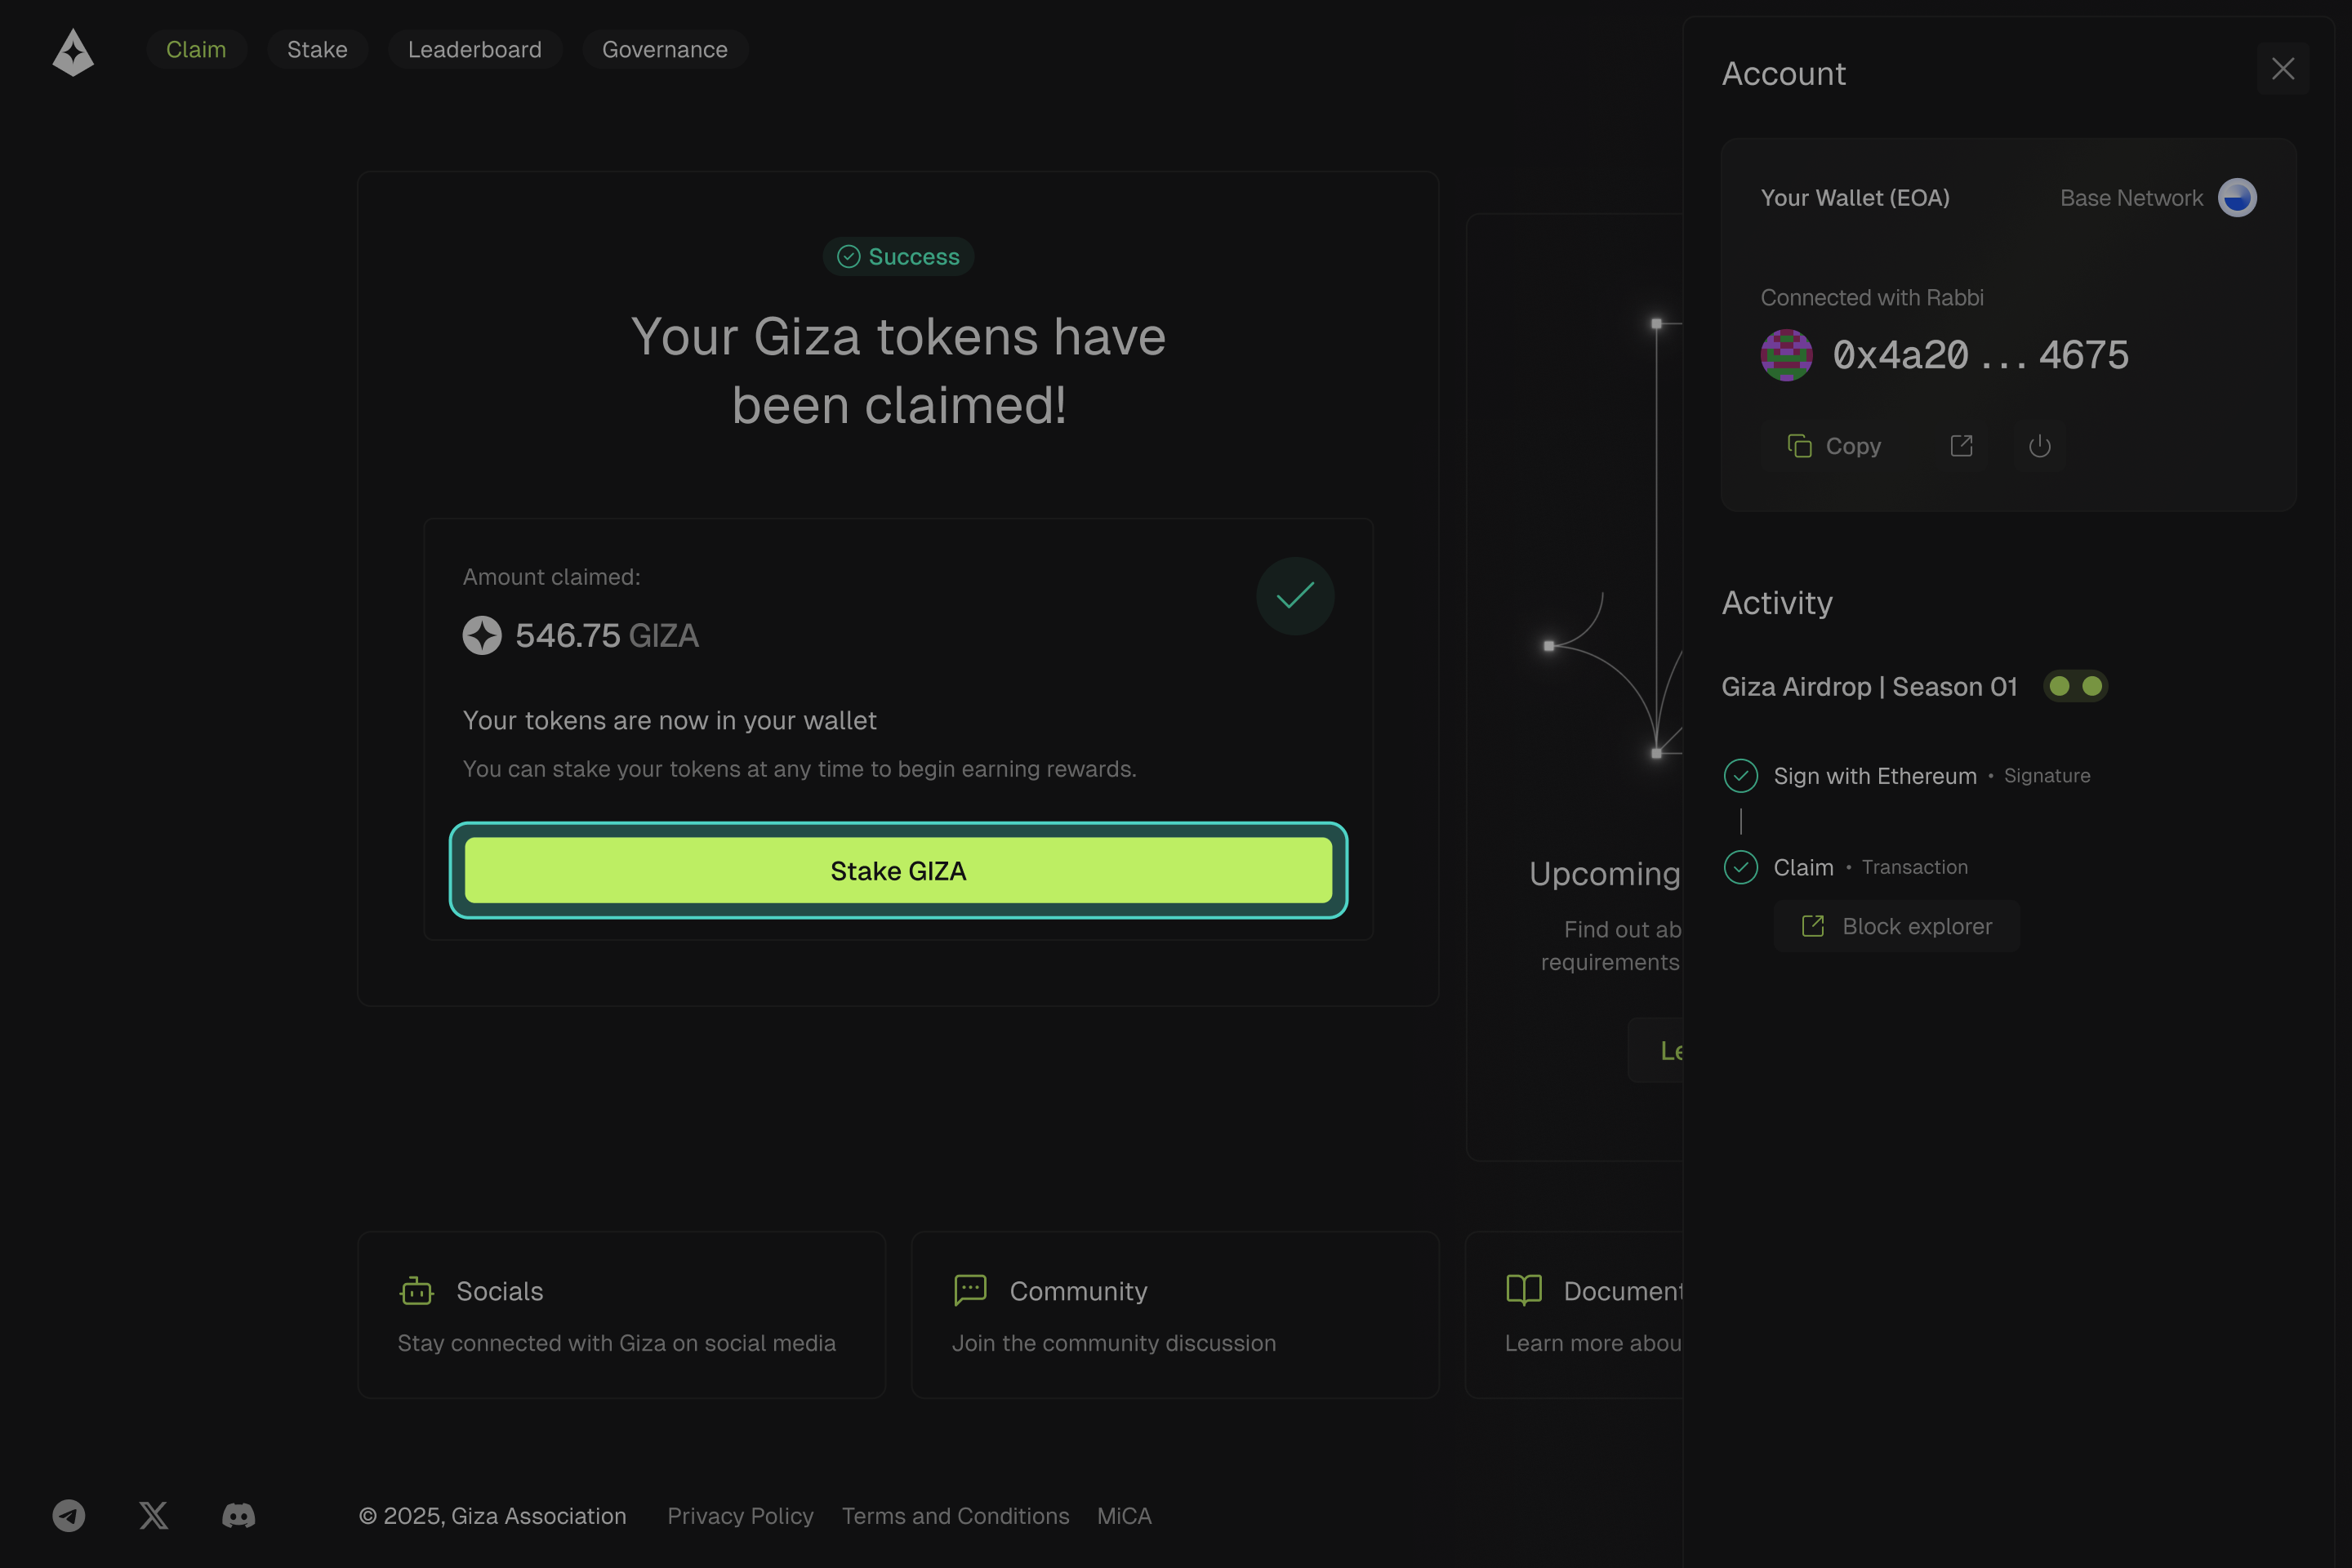Click the checkmark beside the Claim transaction
The image size is (2352, 1568).
1740,867
